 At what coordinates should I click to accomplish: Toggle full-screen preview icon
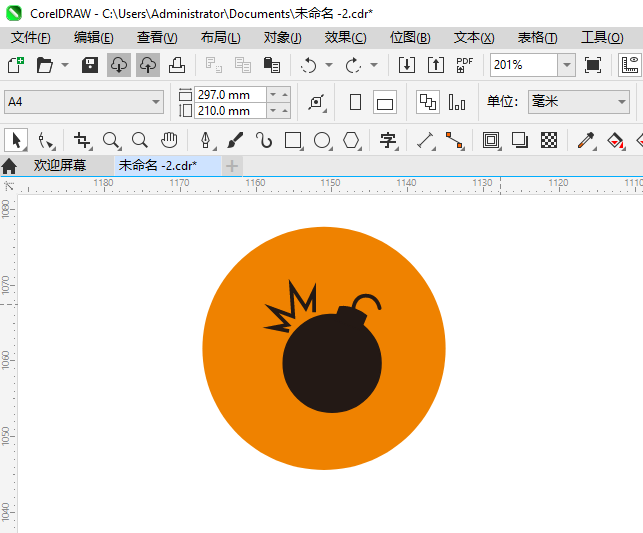593,65
